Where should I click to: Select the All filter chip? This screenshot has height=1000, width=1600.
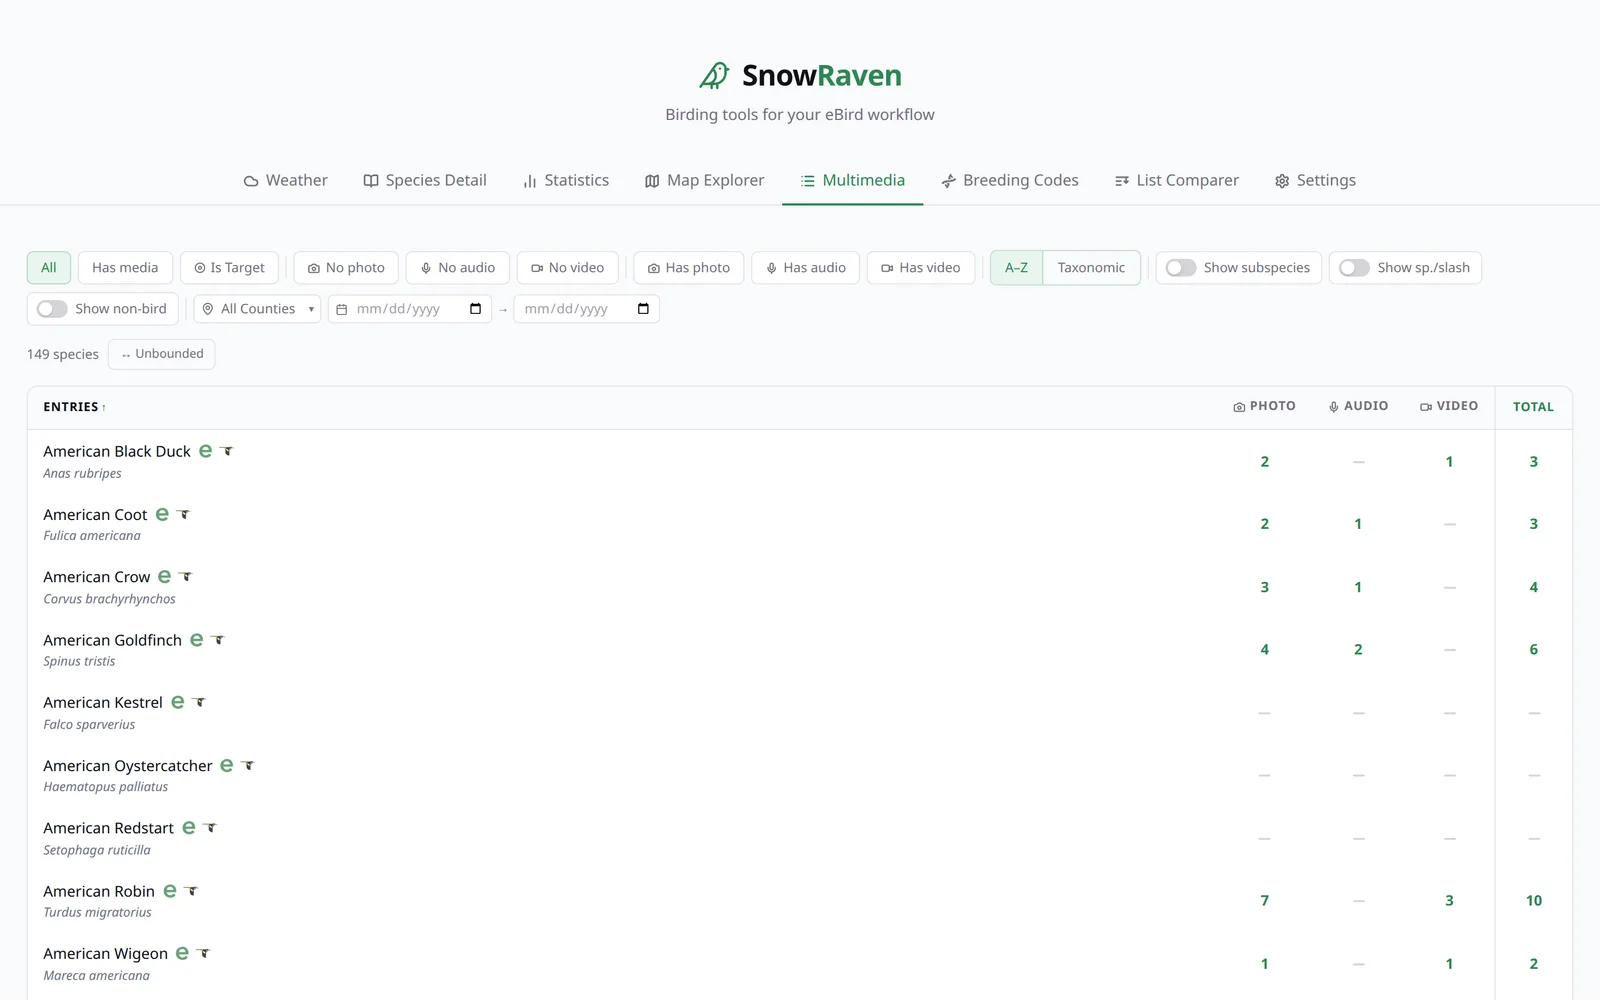click(49, 268)
